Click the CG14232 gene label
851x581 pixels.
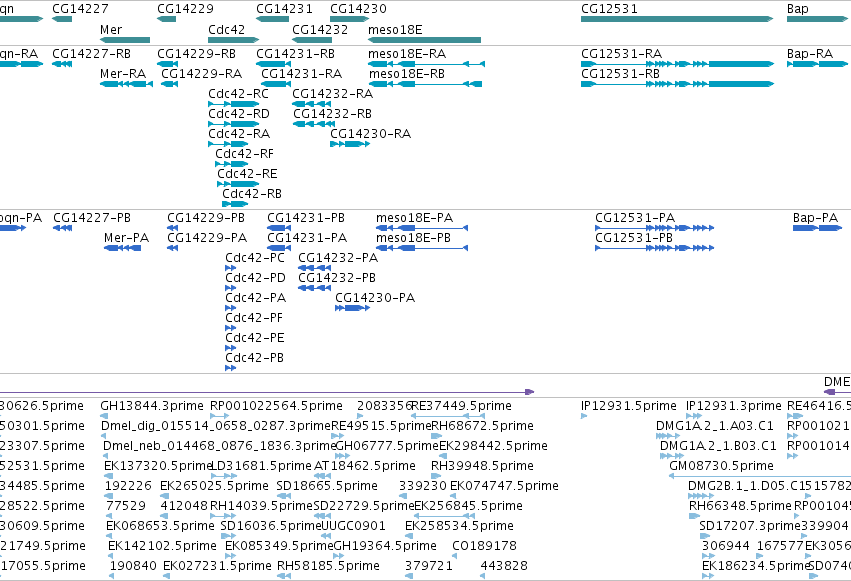[x=320, y=29]
